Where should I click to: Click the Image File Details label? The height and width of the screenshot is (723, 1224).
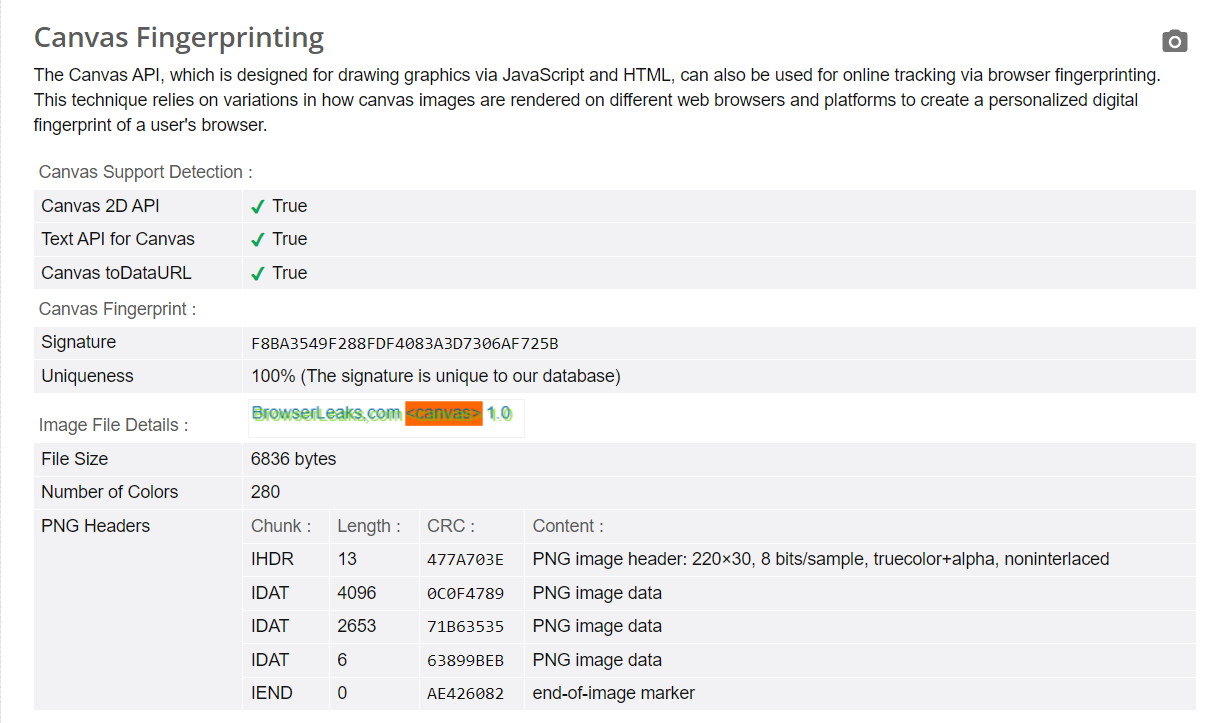point(114,425)
